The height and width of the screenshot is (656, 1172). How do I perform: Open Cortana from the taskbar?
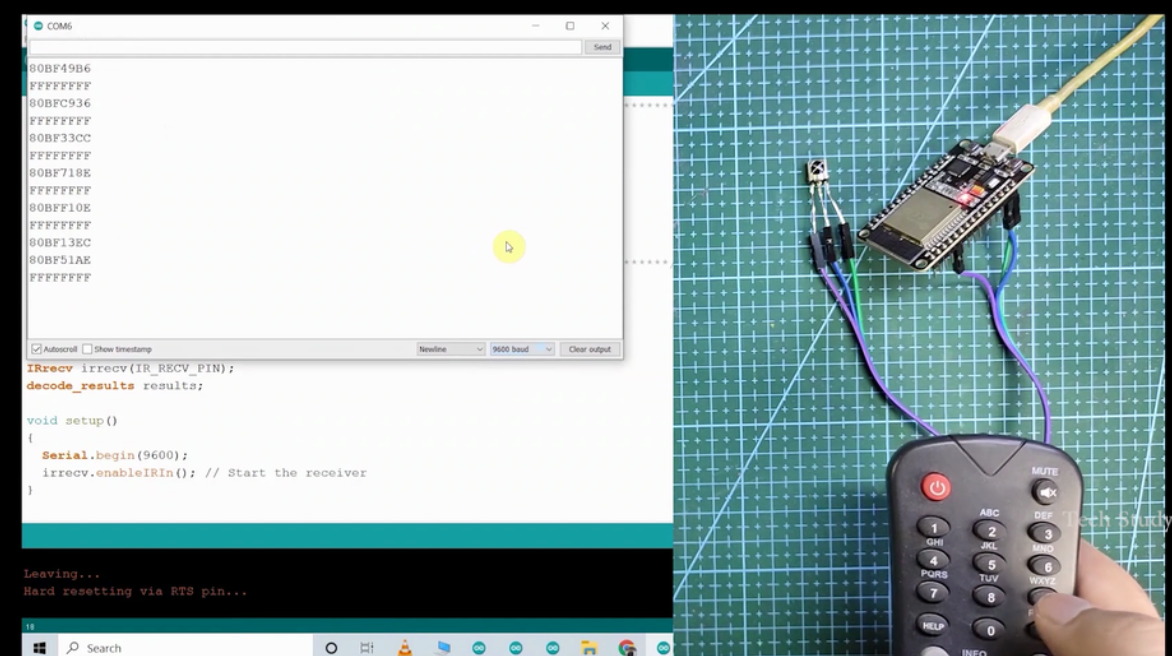(x=331, y=647)
